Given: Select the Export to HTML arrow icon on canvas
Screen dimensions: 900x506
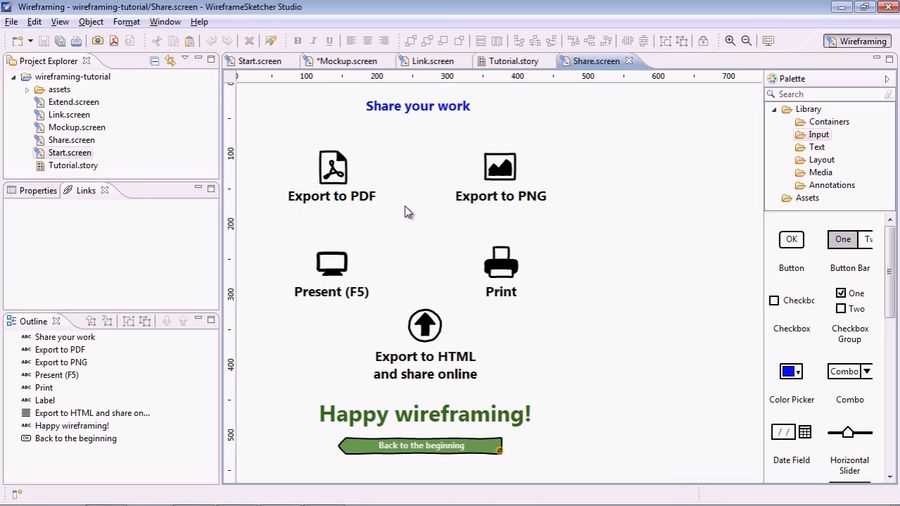Looking at the screenshot, I should coord(425,325).
